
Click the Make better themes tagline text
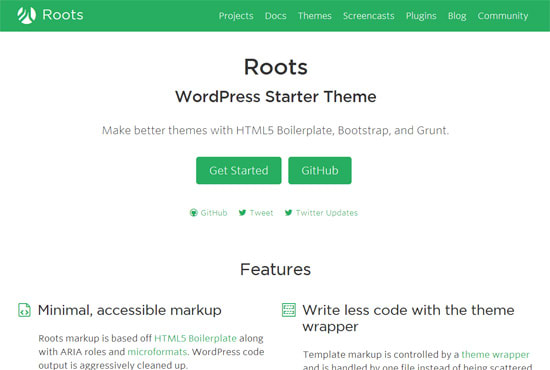[275, 130]
